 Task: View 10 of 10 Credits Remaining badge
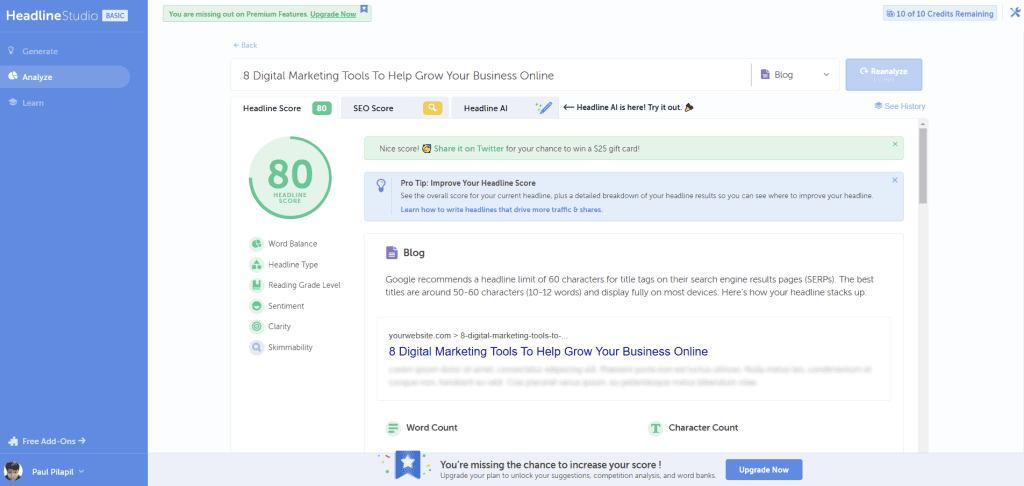(940, 13)
